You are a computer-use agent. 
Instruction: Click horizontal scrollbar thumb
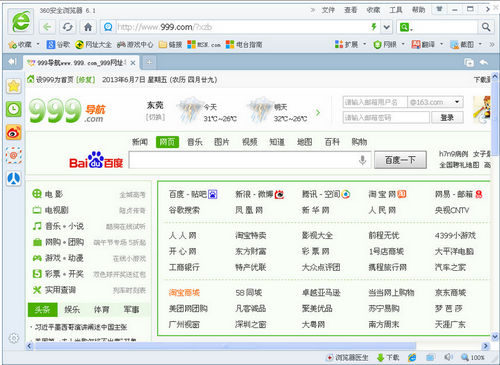click(x=225, y=346)
